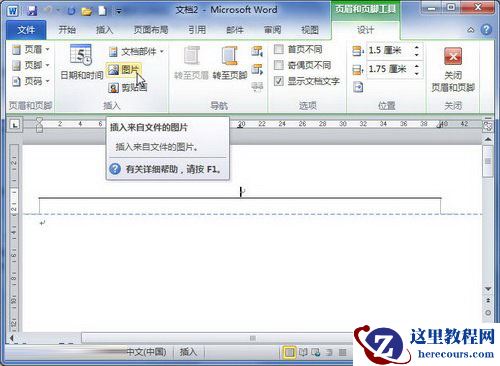Switch to web layout view
This screenshot has width=500, height=366.
pos(316,352)
